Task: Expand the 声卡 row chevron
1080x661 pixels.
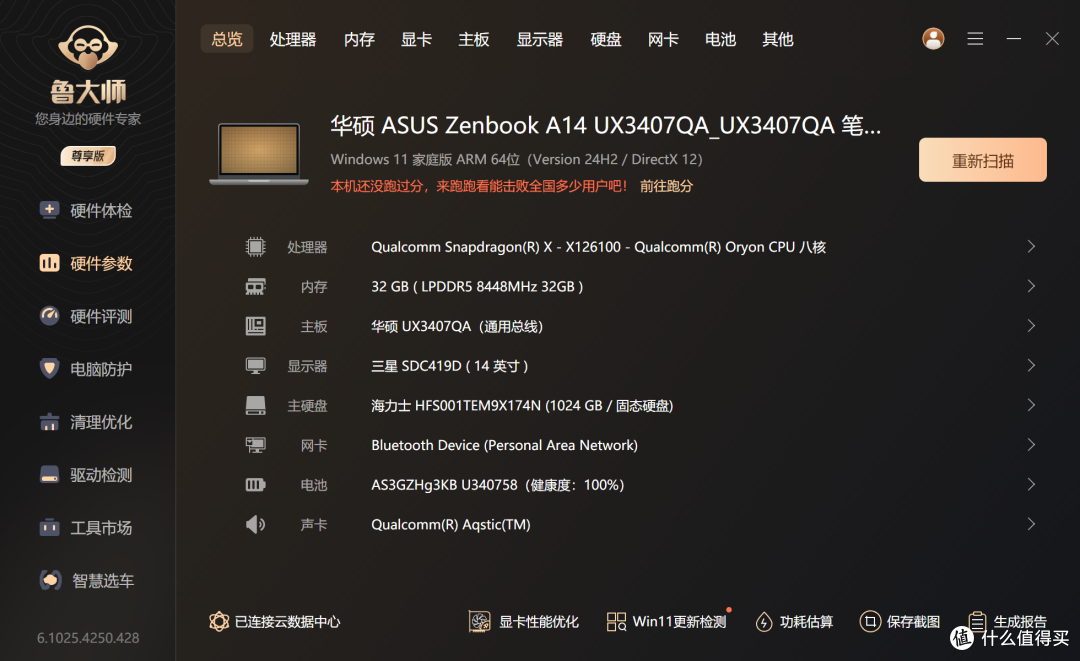Action: [1031, 525]
